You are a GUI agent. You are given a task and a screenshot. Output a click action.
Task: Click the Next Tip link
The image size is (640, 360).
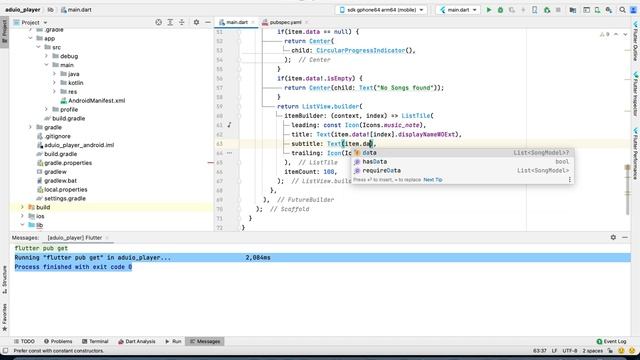pos(433,180)
